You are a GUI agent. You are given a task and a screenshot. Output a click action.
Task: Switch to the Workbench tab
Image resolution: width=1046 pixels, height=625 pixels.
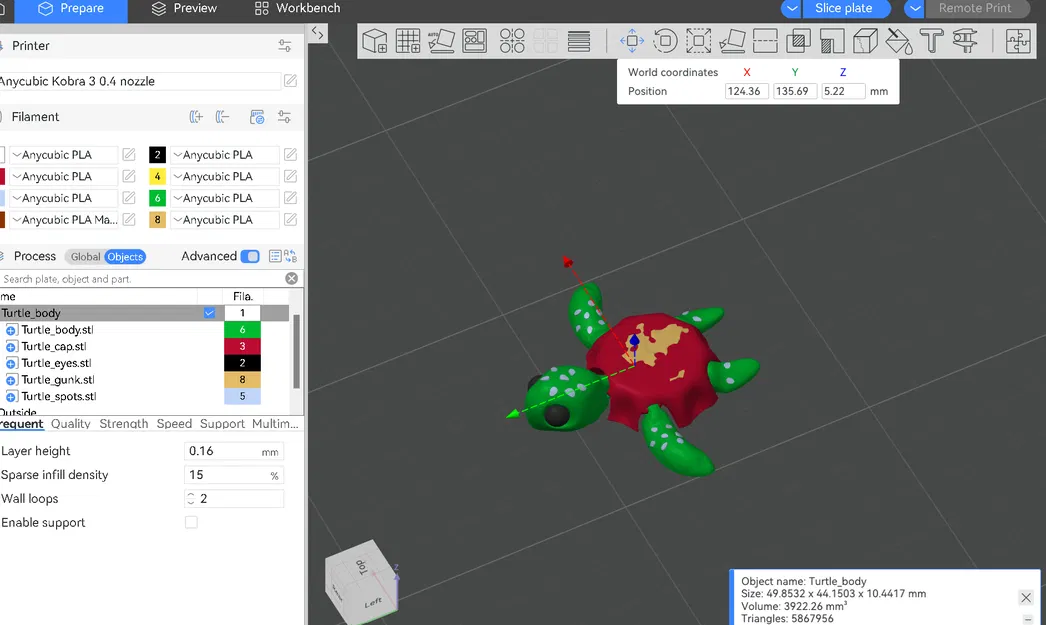pos(298,9)
